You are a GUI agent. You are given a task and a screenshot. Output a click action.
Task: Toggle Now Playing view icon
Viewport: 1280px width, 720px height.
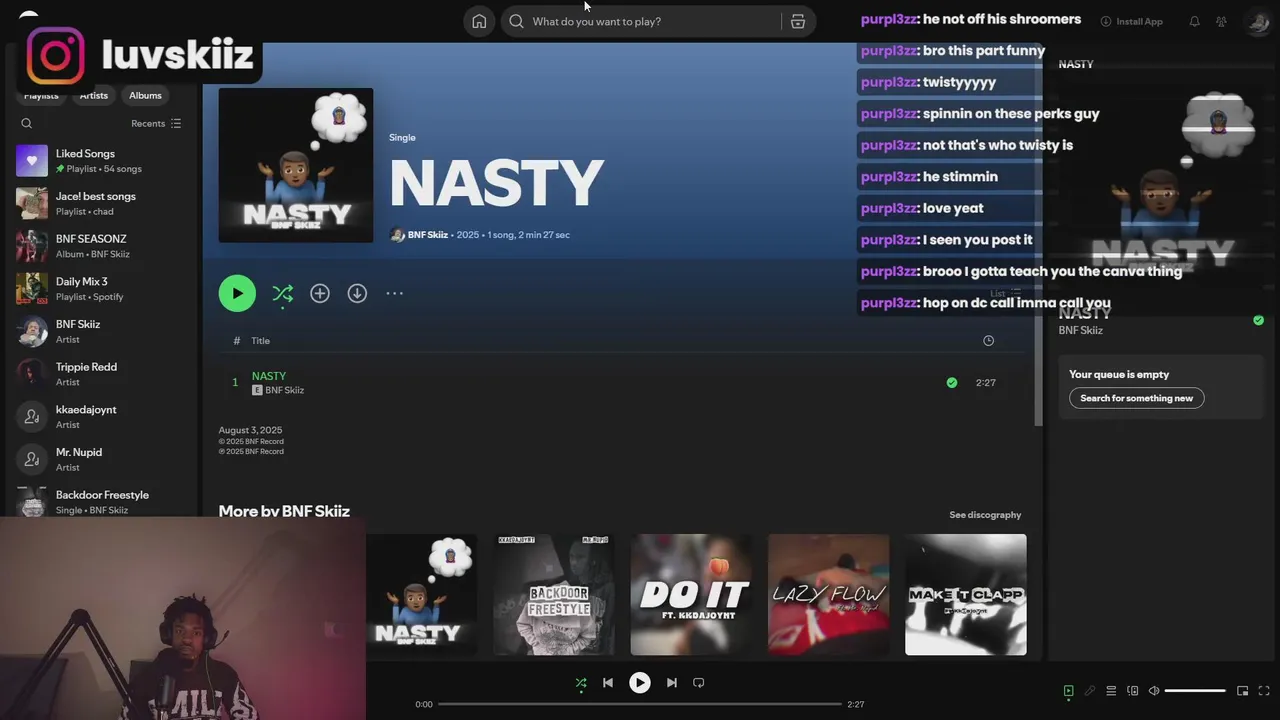(x=1068, y=691)
